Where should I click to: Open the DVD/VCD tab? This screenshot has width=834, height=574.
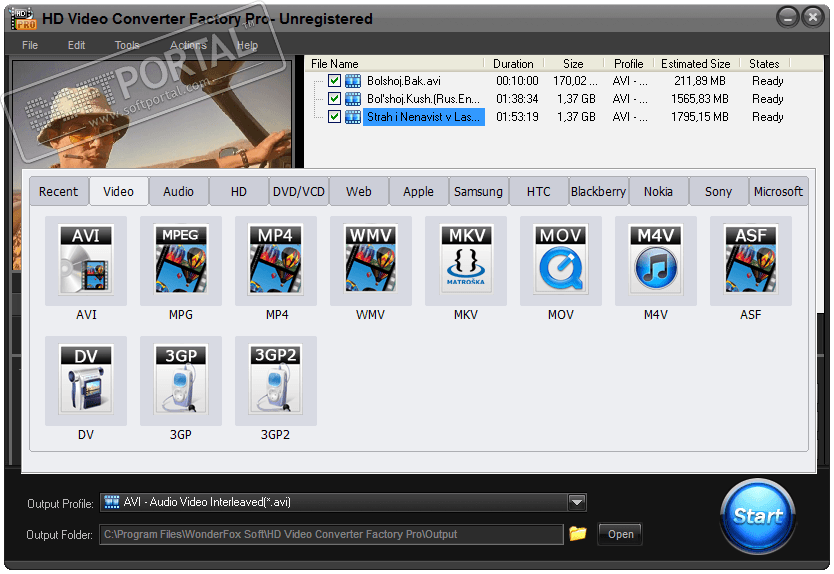(x=299, y=192)
